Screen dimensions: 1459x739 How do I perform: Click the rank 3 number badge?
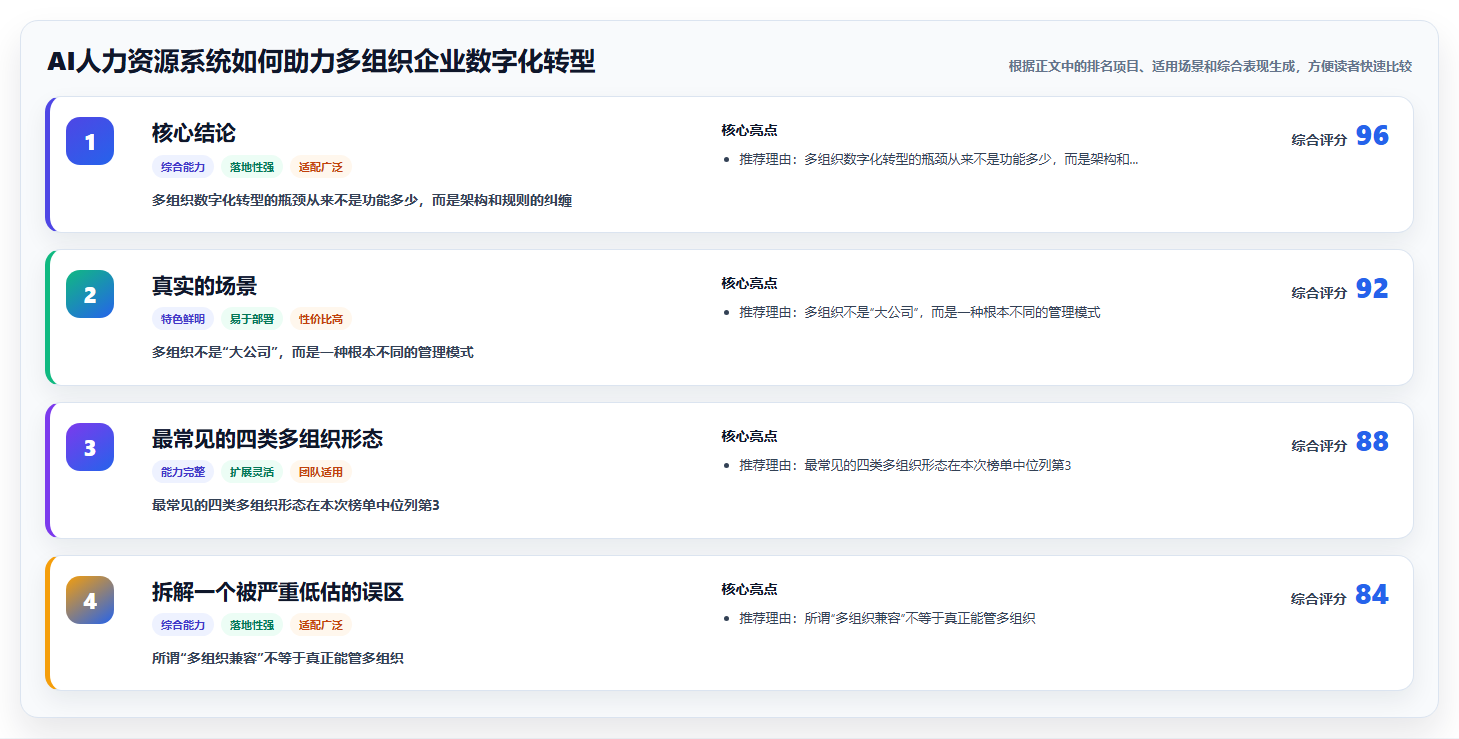click(x=90, y=447)
